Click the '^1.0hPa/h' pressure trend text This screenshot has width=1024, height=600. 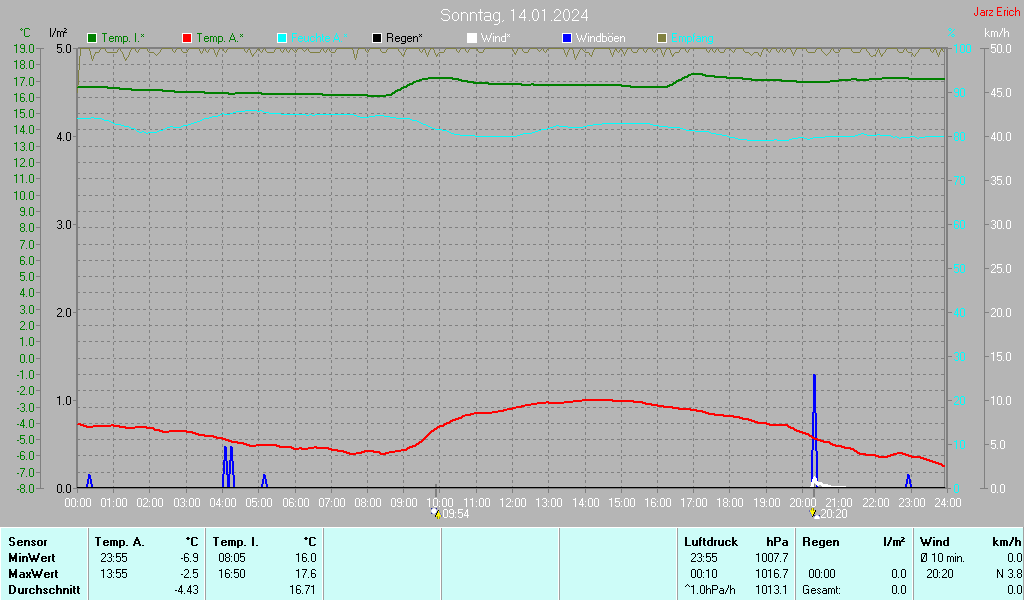[710, 590]
